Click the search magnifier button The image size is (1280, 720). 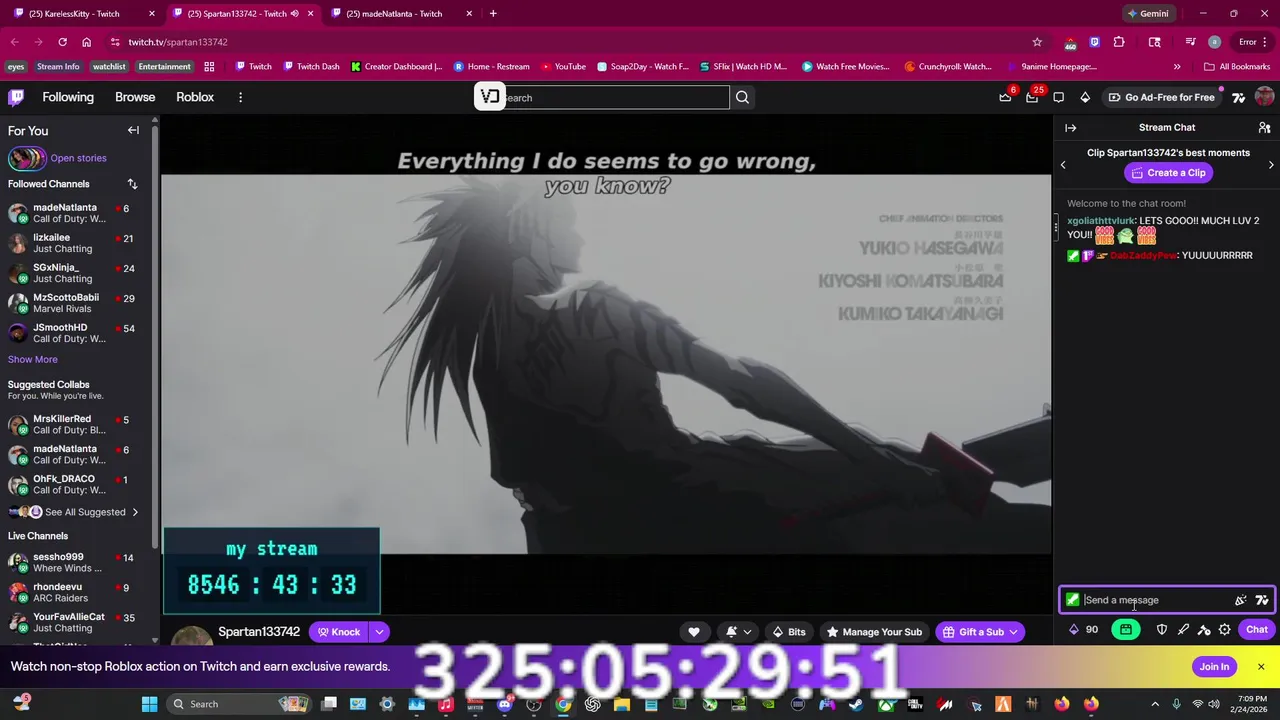tap(742, 97)
